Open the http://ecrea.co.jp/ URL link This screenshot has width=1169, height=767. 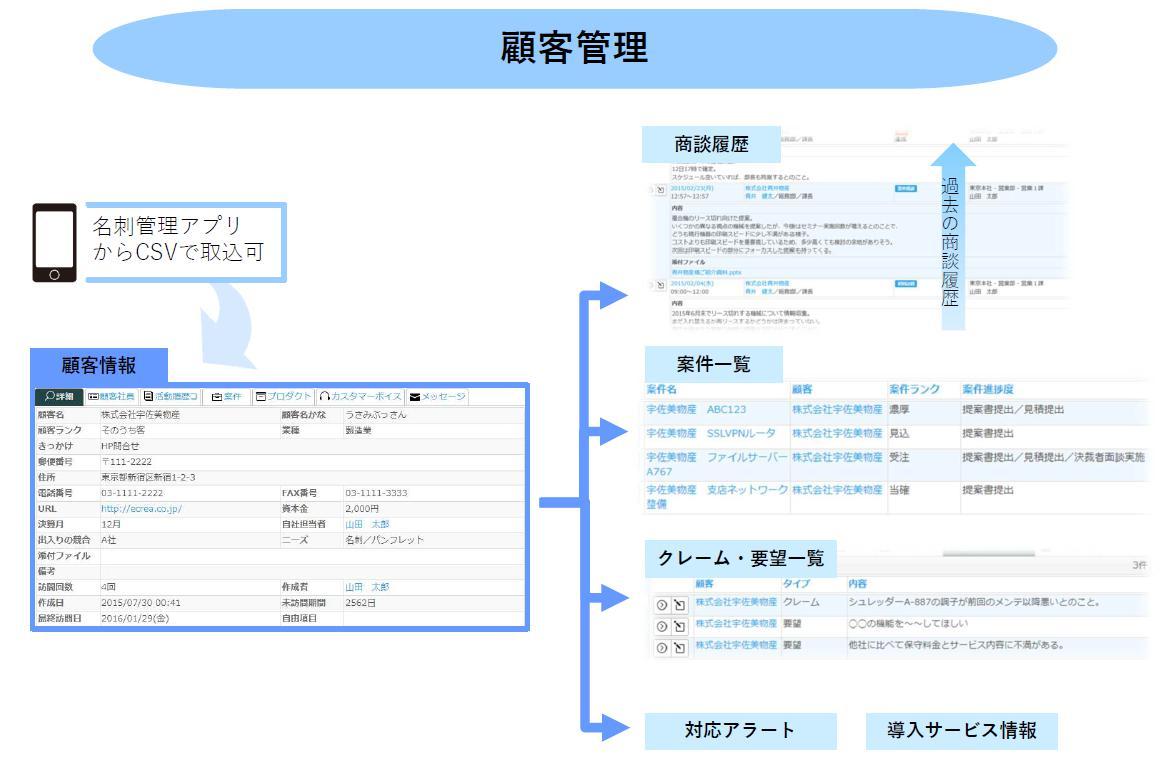[141, 508]
